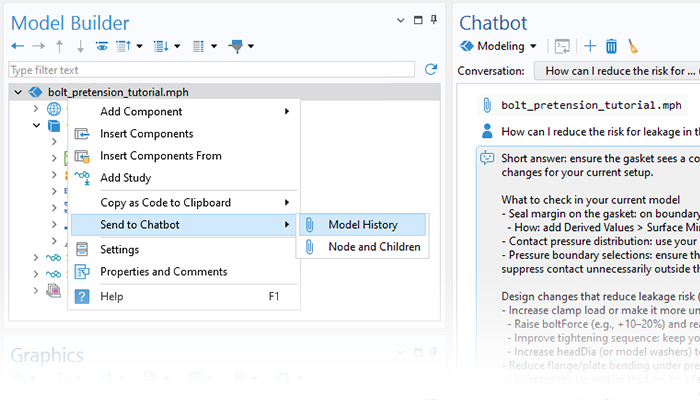Click the Expand All tree icon
Viewport: 700px width, 400px height.
click(x=161, y=46)
